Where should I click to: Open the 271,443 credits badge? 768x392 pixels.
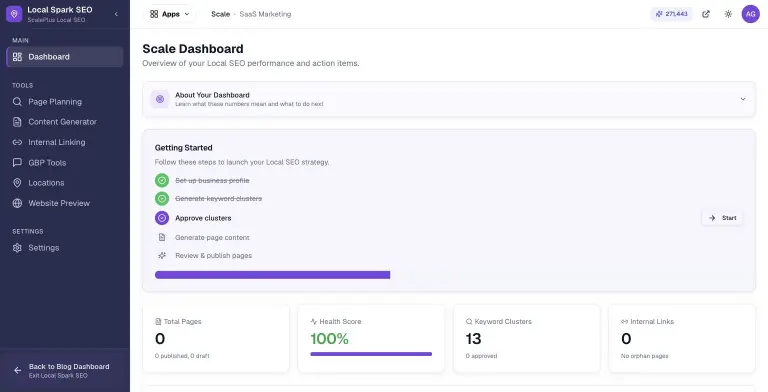(x=672, y=14)
